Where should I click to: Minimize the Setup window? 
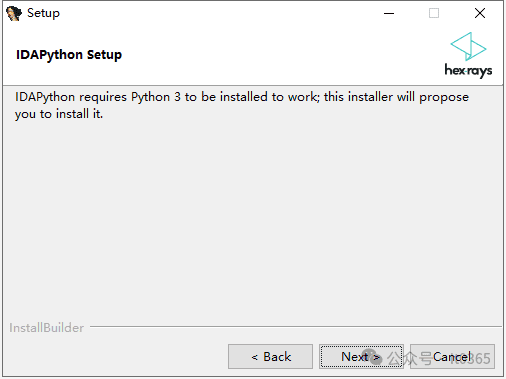(389, 13)
